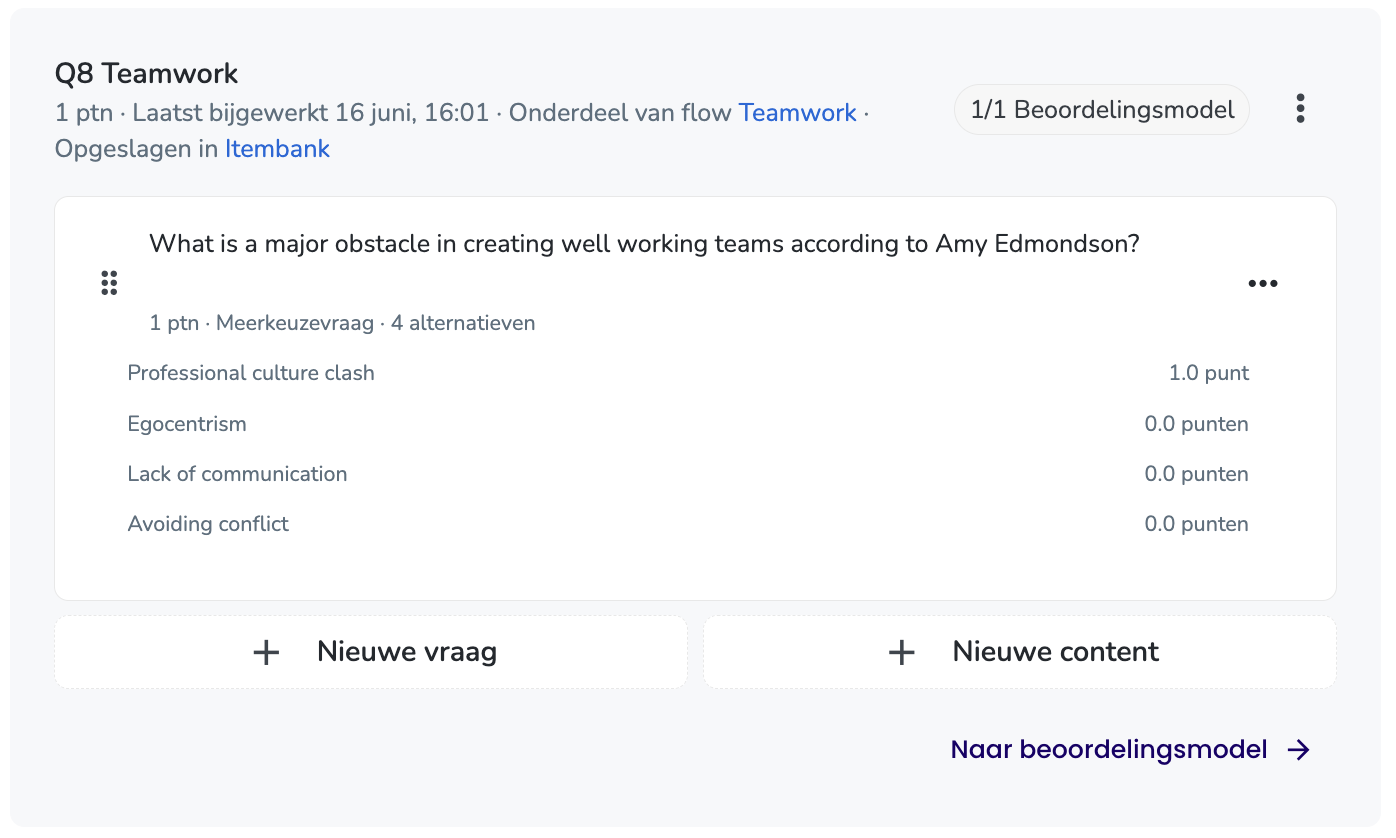This screenshot has height=838, width=1396.
Task: Select the Q8 Teamwork title
Action: [x=146, y=73]
